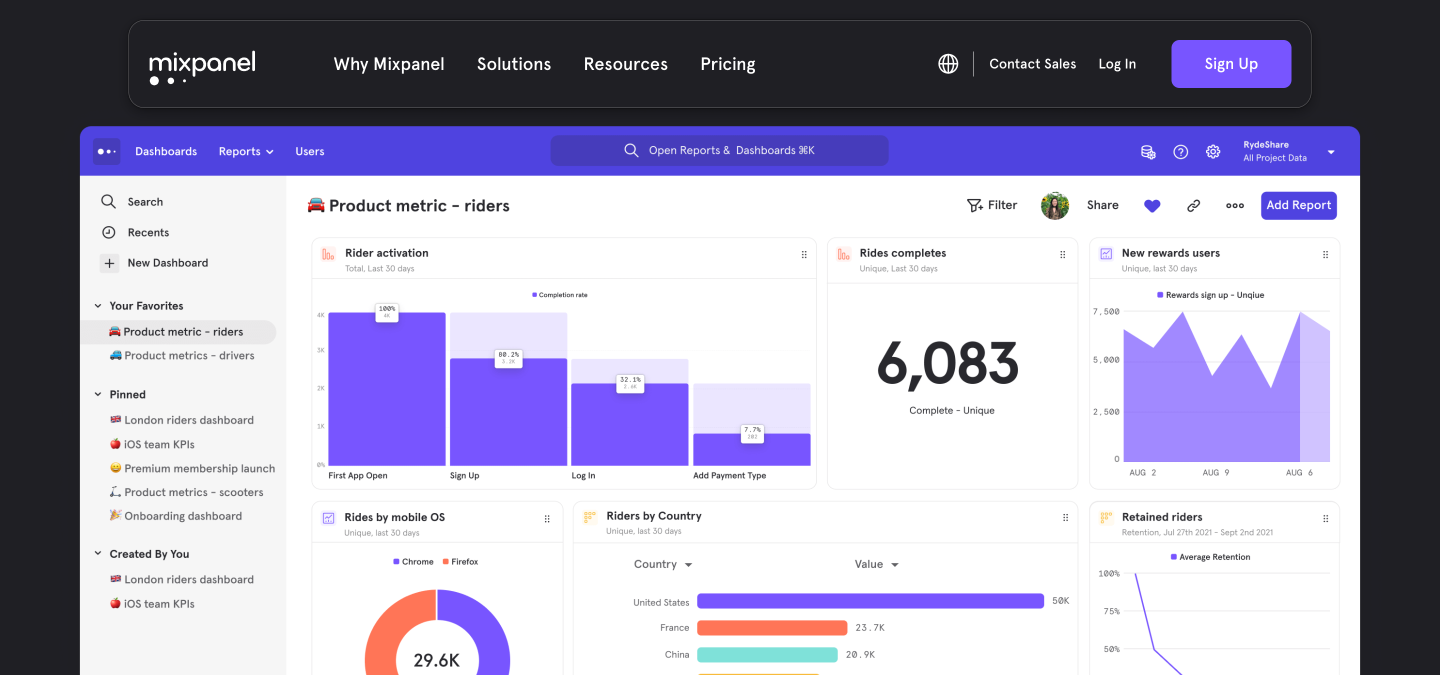Click the New rewards users report icon

(x=1106, y=254)
